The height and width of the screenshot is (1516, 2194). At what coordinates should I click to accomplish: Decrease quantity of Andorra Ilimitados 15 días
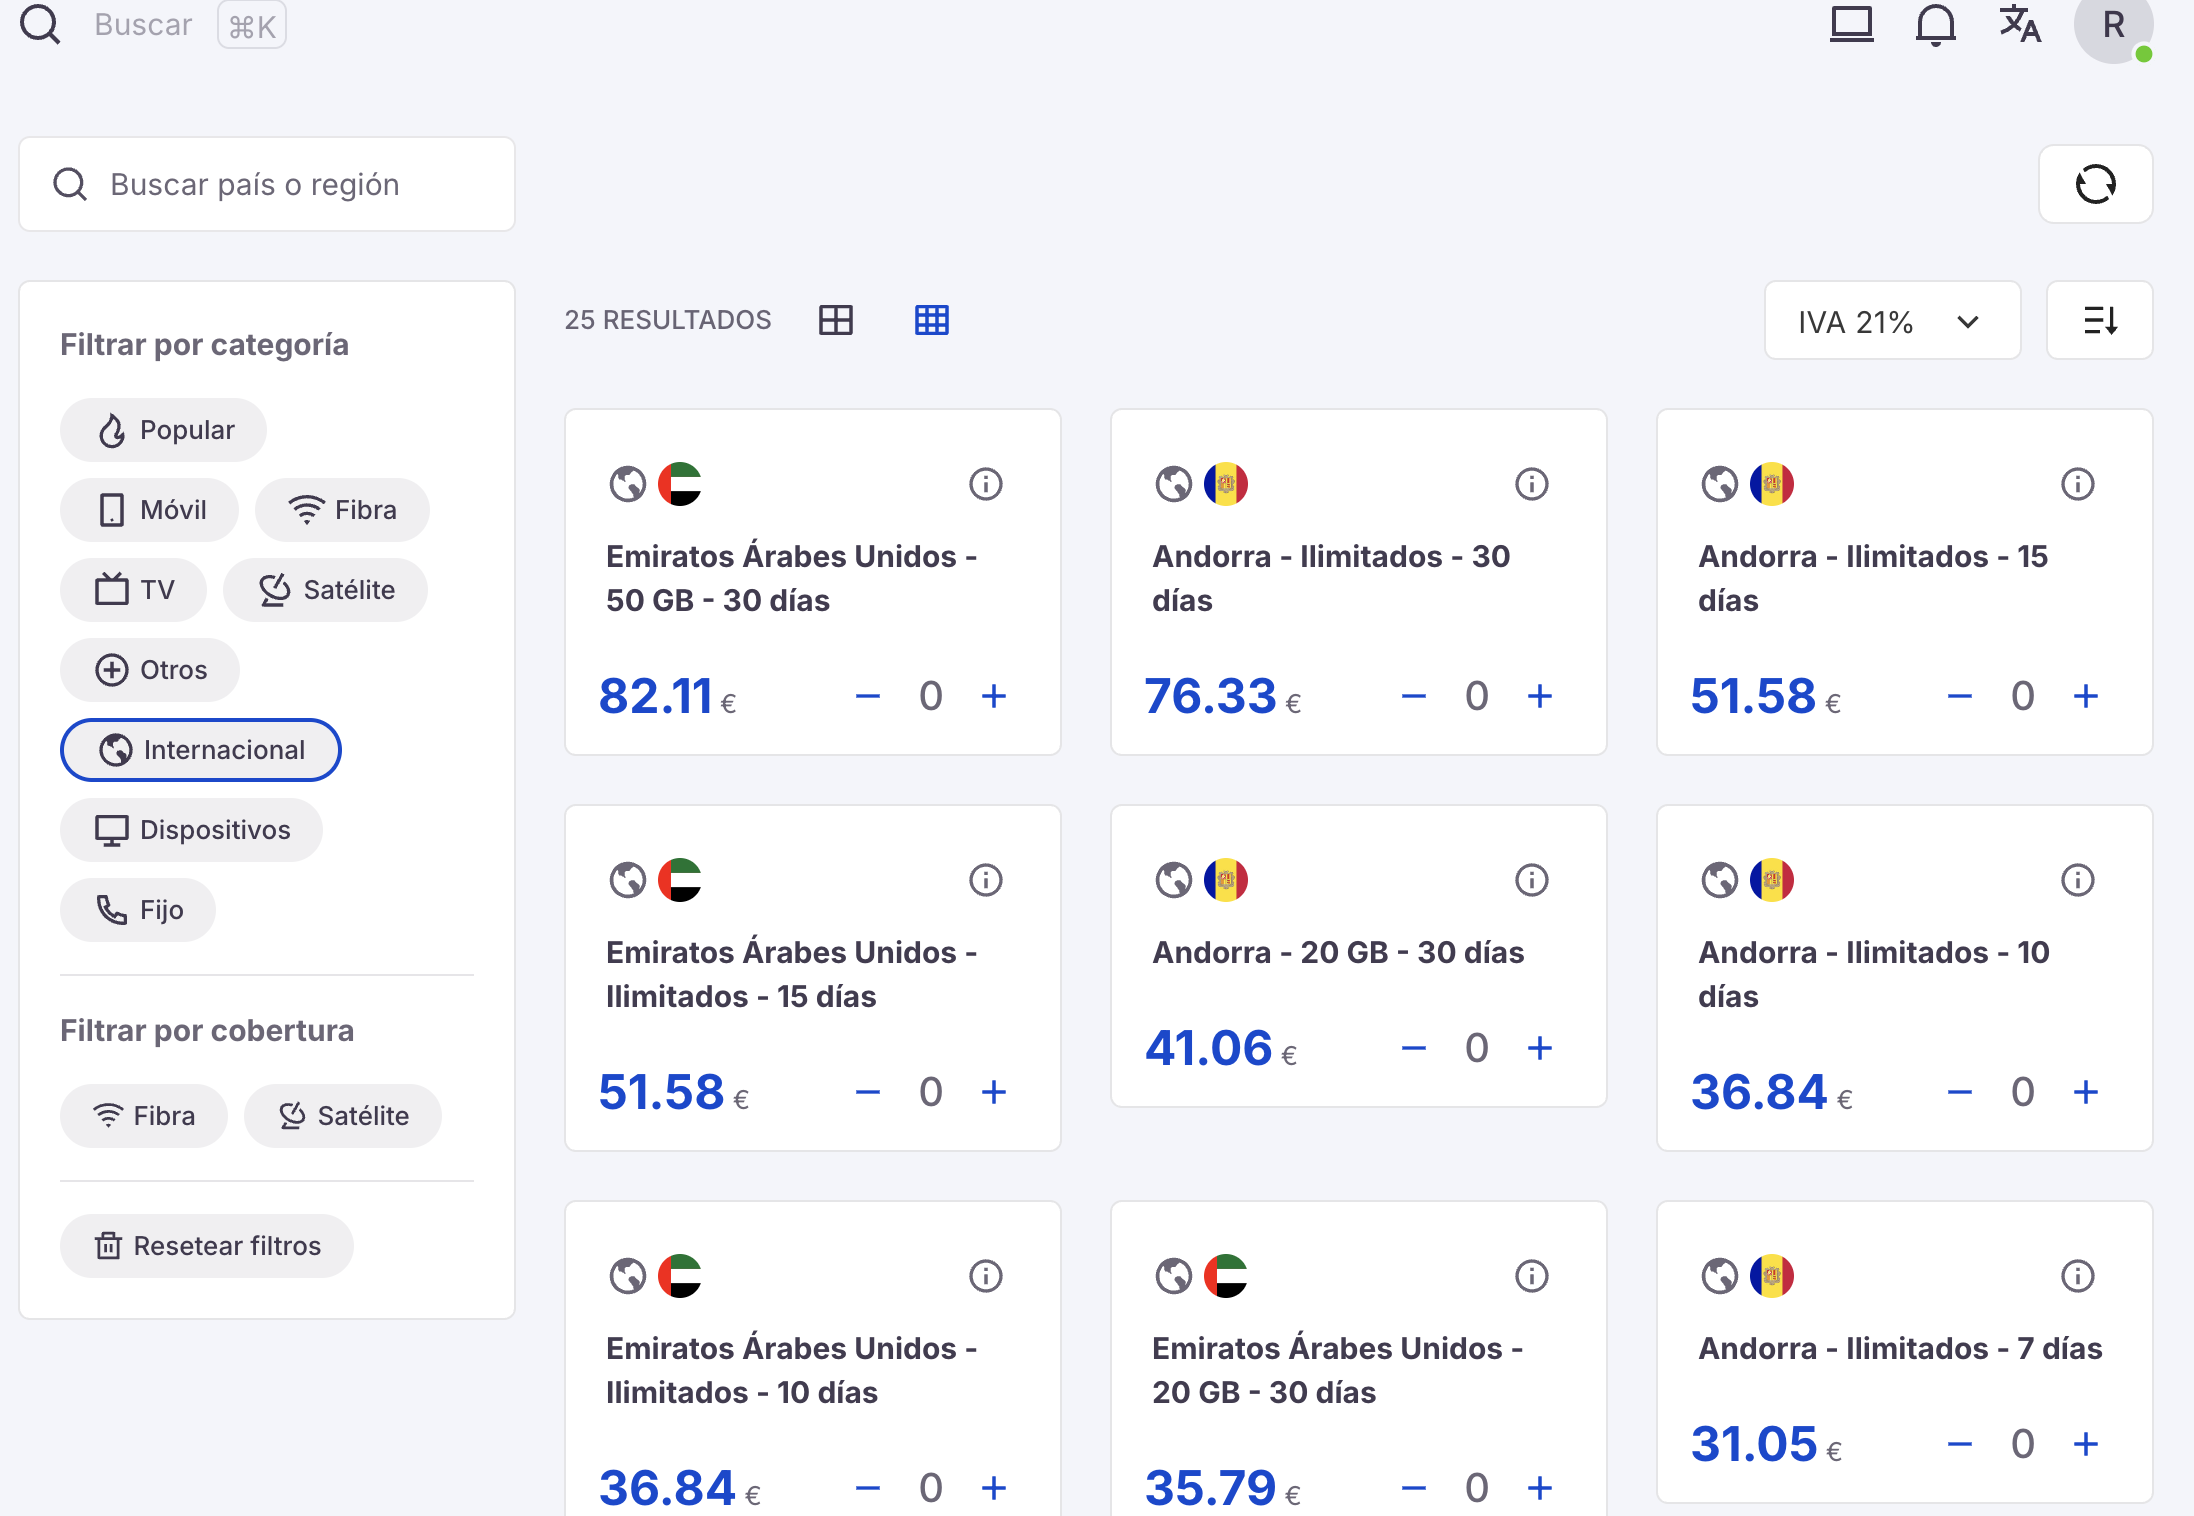[1959, 696]
